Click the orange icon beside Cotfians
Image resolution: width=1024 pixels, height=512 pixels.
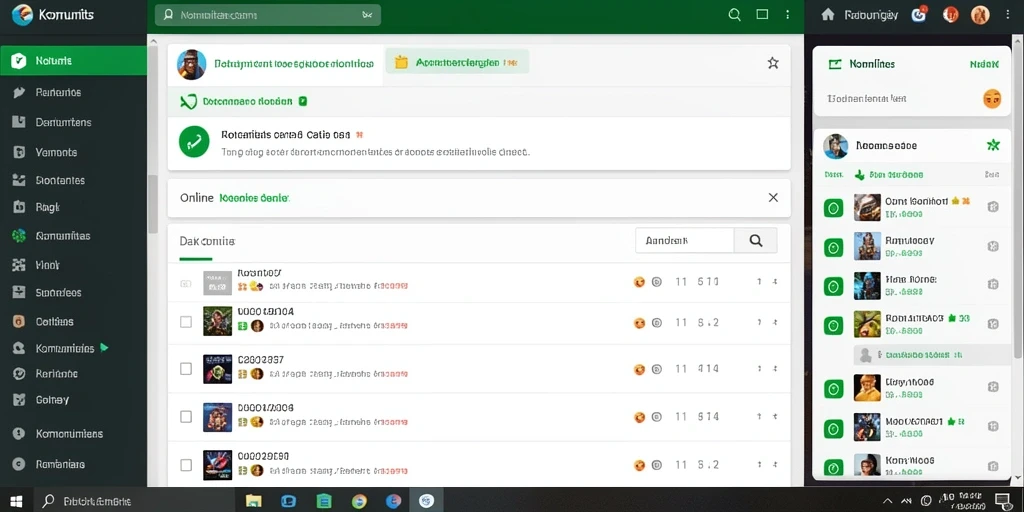point(19,321)
